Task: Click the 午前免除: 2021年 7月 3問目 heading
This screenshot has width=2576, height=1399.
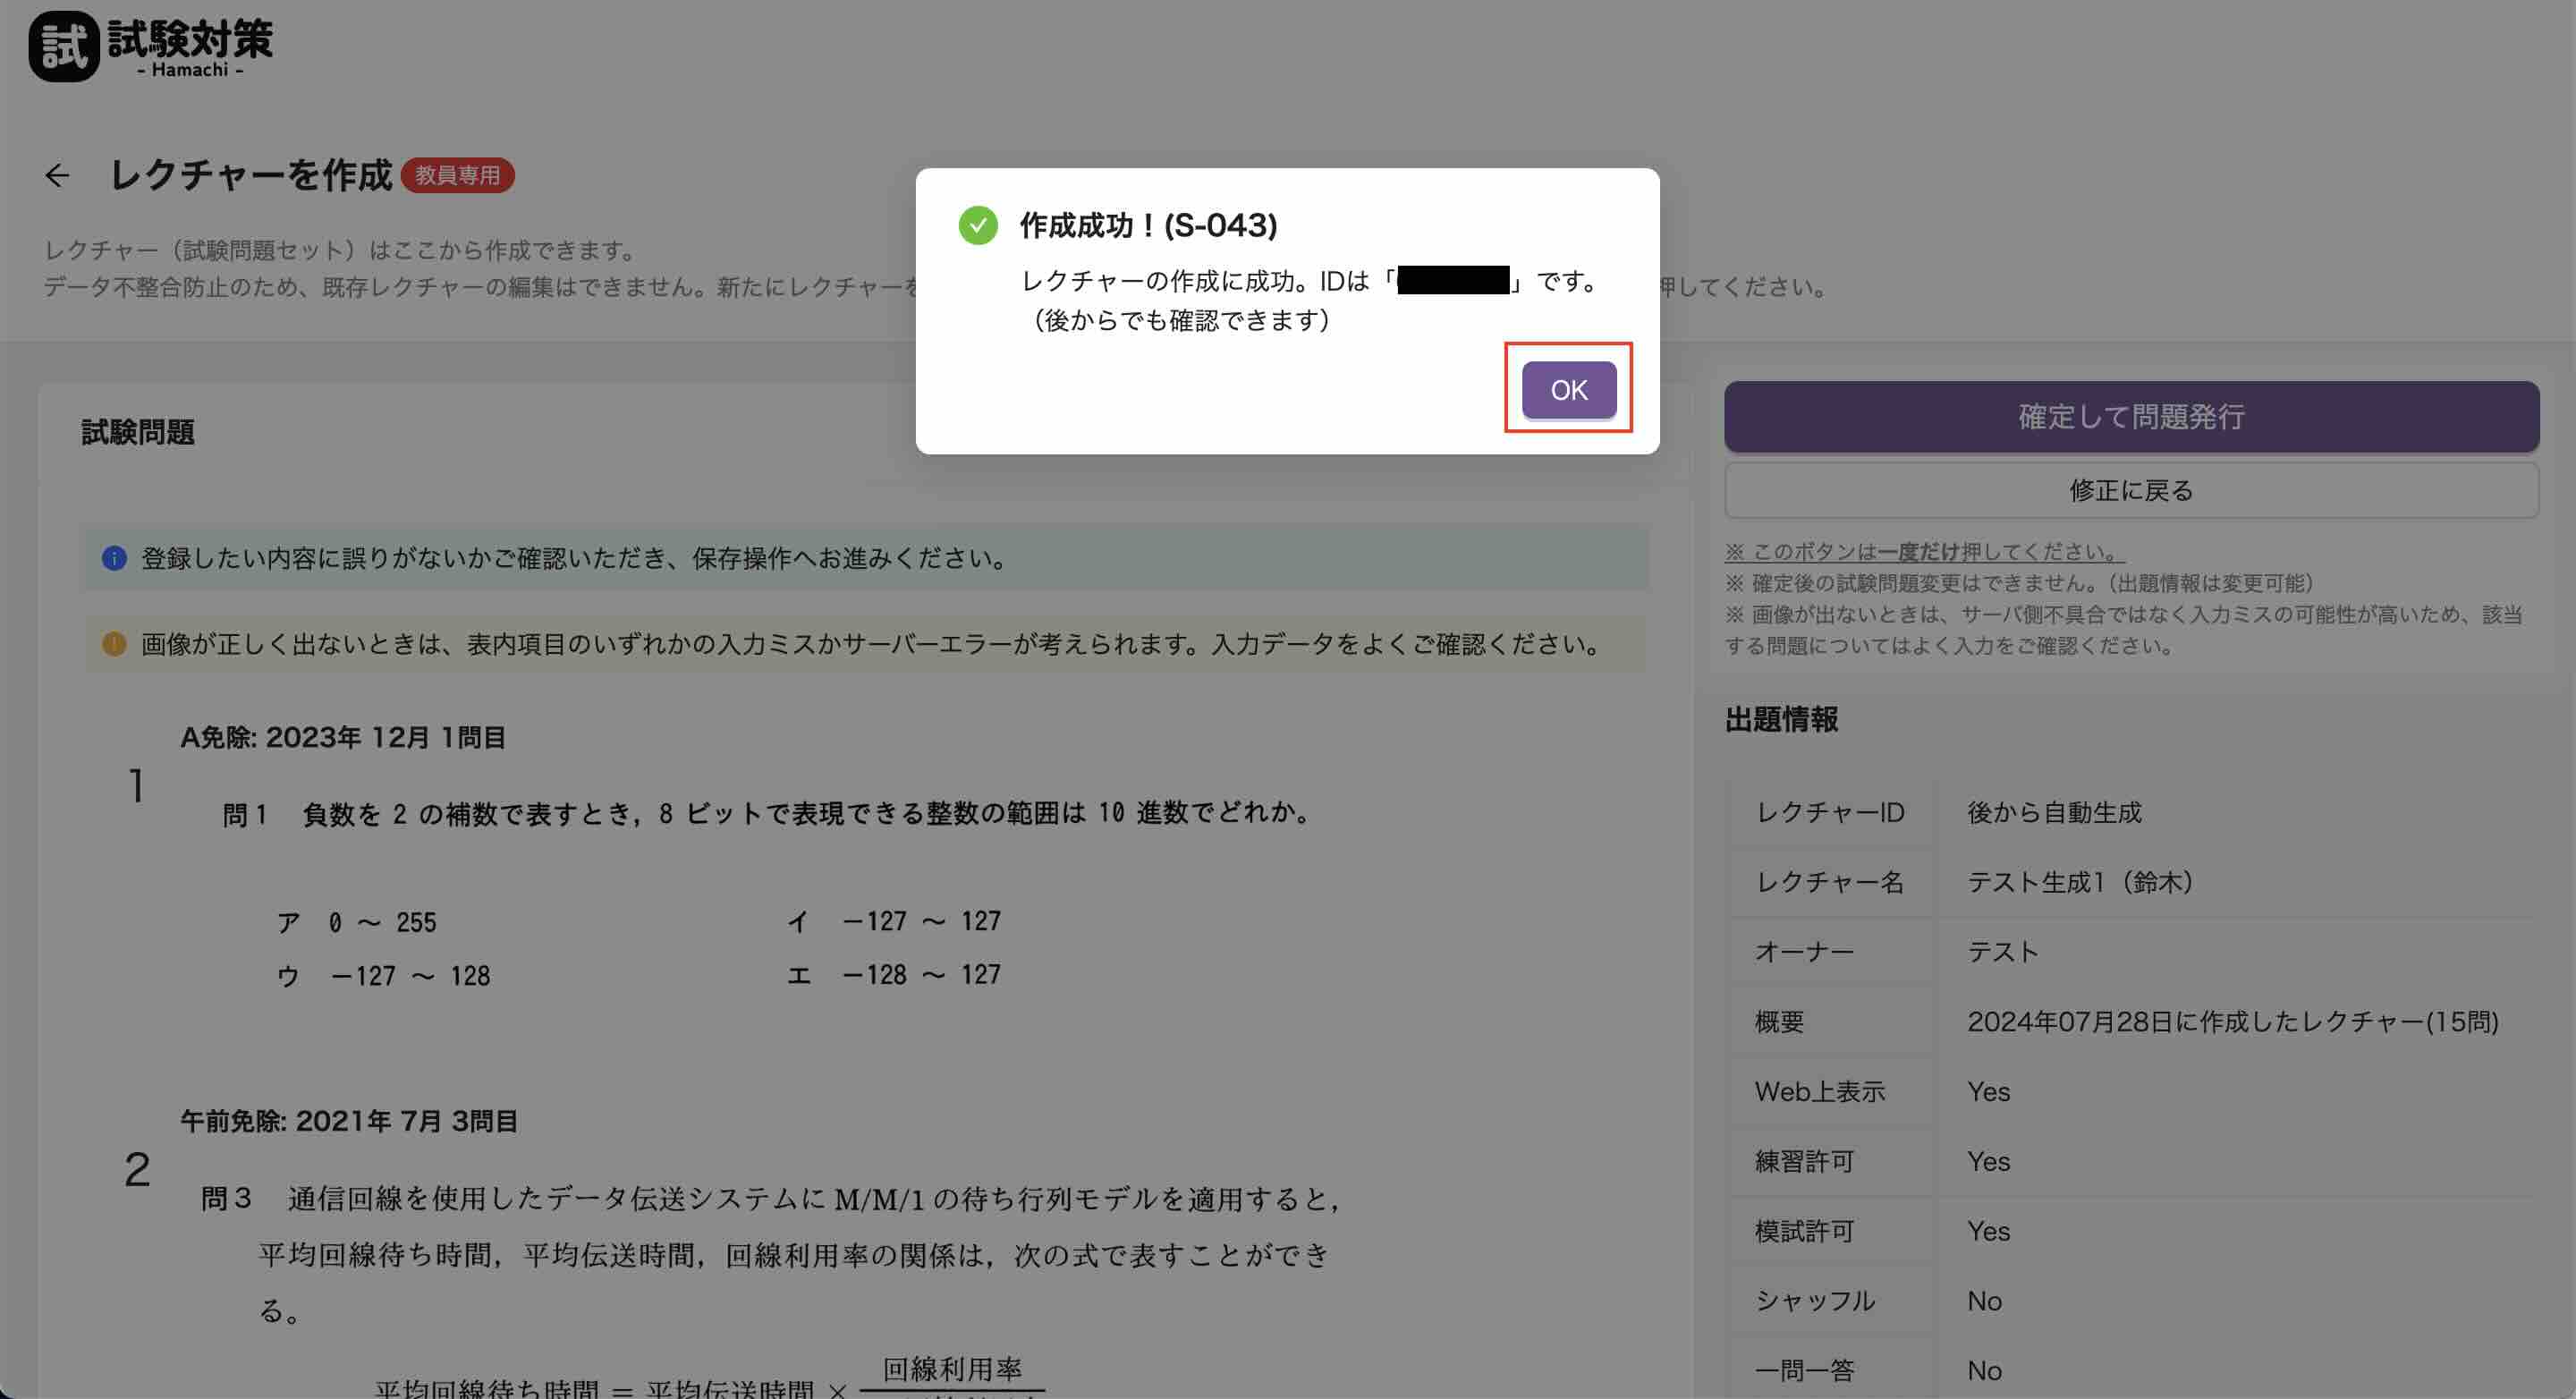Action: coord(349,1121)
